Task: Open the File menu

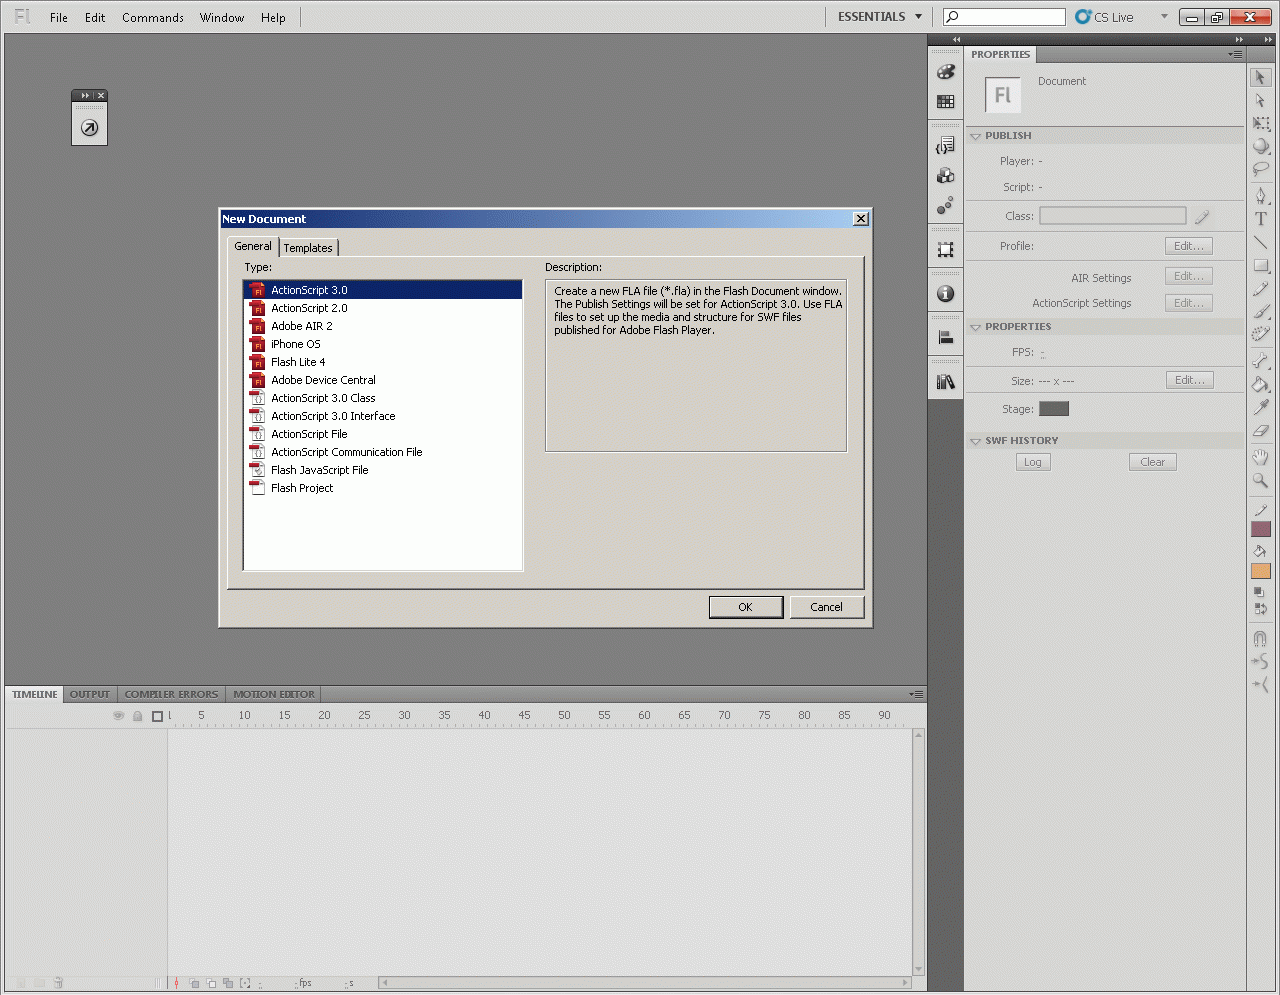Action: tap(59, 18)
